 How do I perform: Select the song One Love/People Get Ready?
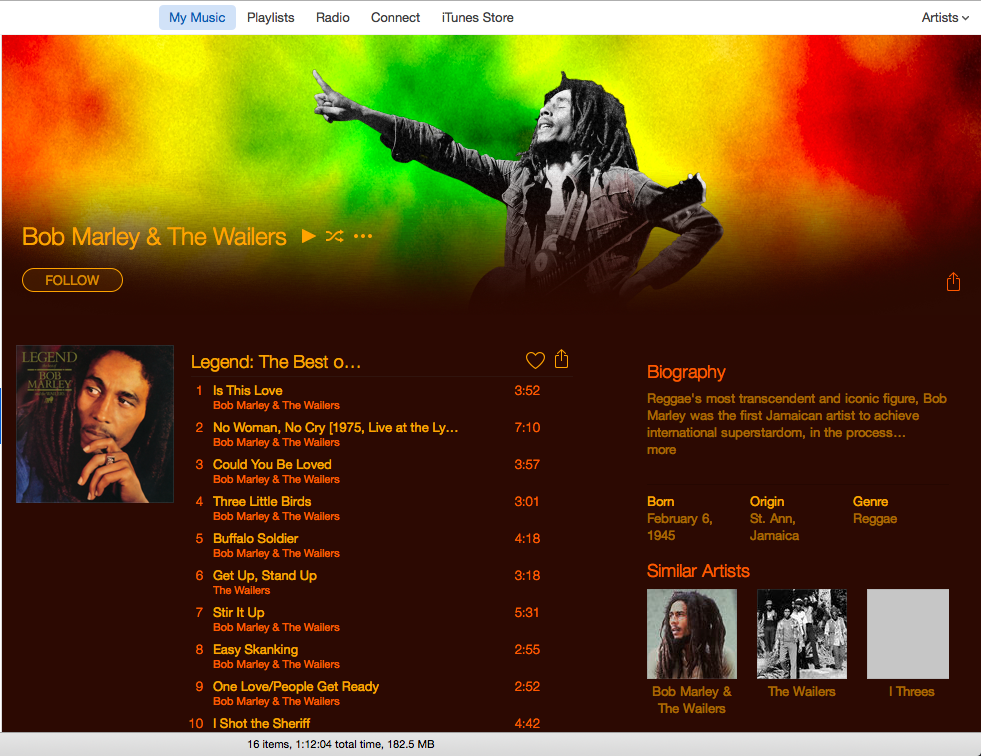click(296, 686)
